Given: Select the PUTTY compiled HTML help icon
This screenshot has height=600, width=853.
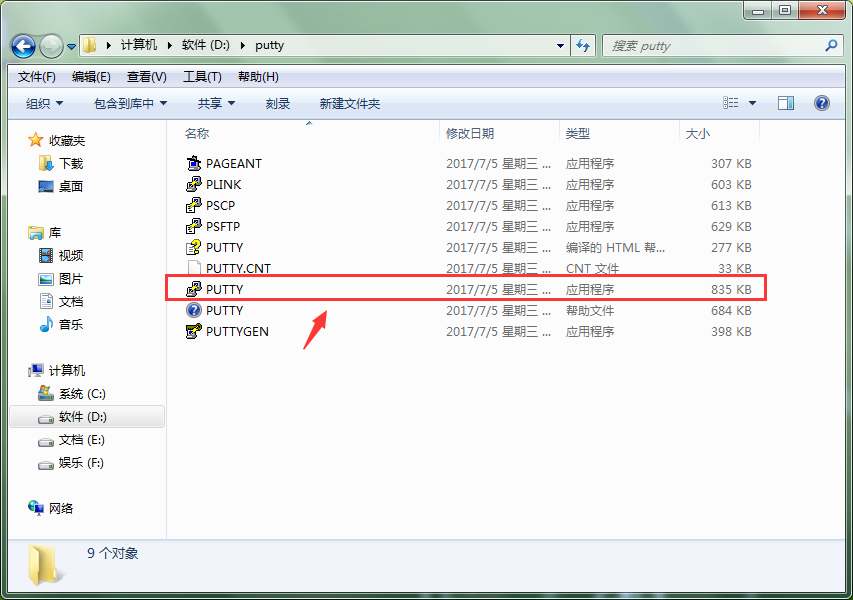Looking at the screenshot, I should 193,248.
